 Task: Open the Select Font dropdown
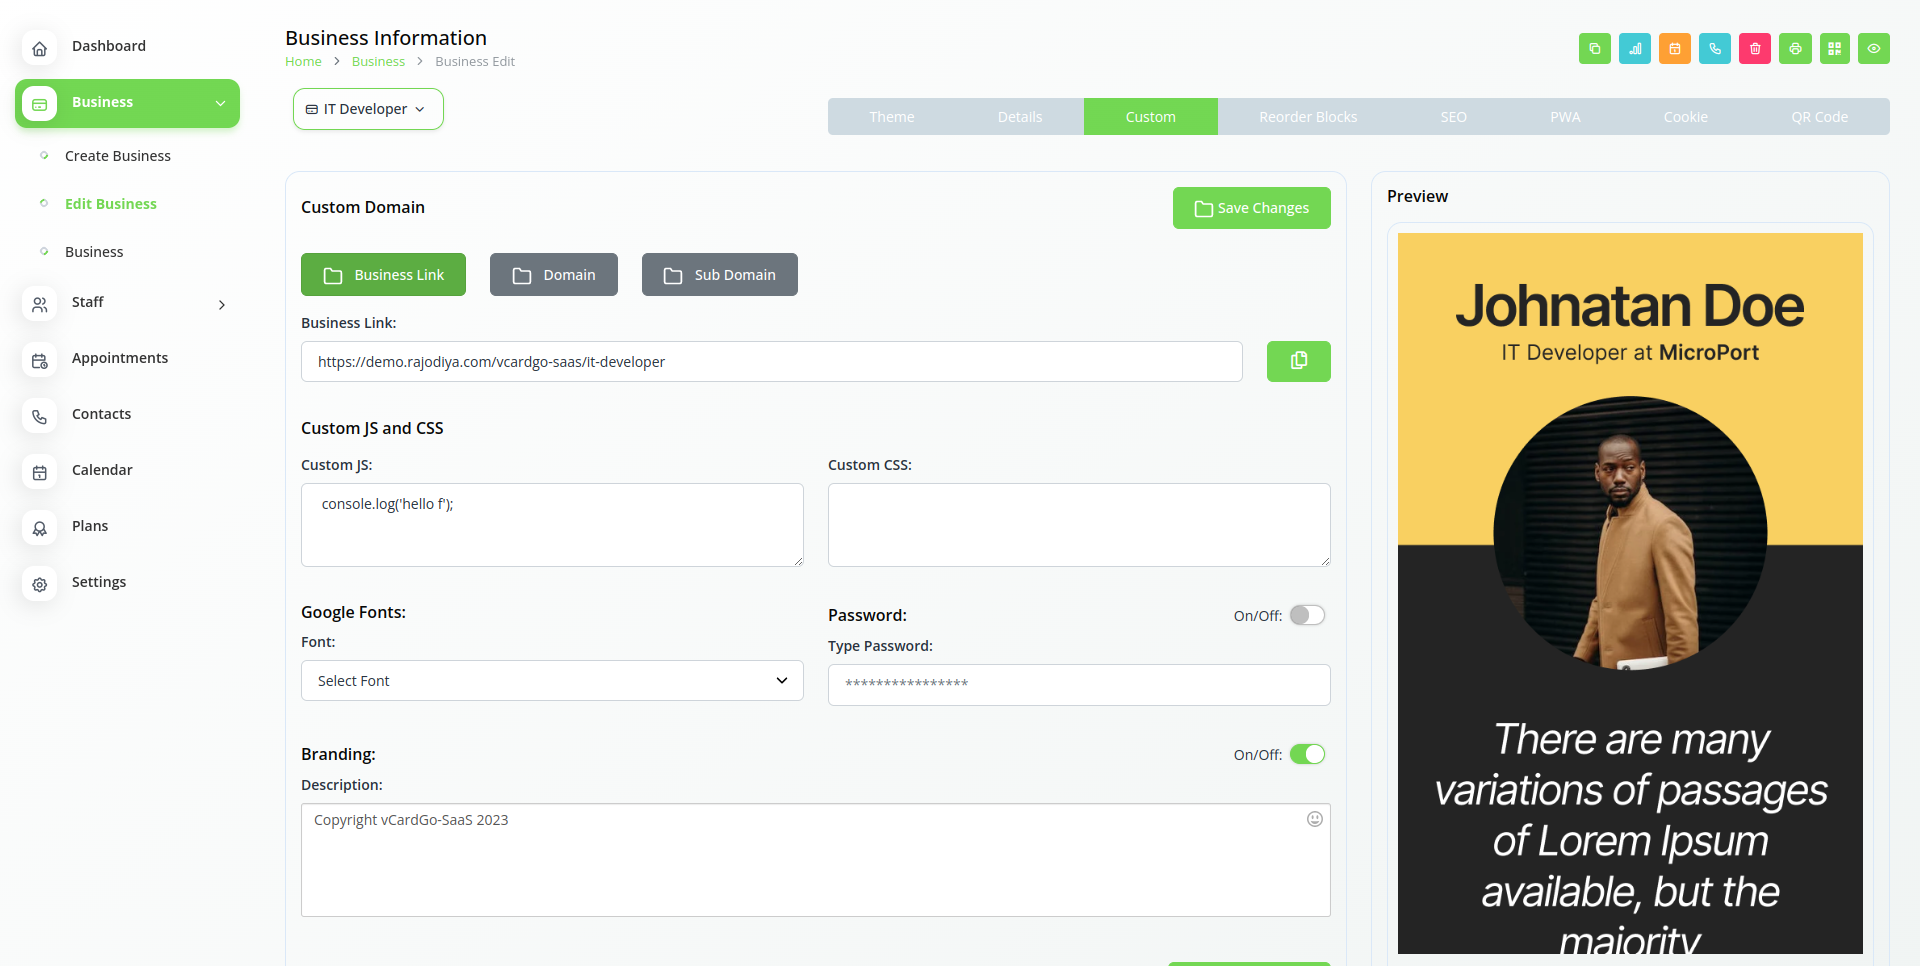552,681
